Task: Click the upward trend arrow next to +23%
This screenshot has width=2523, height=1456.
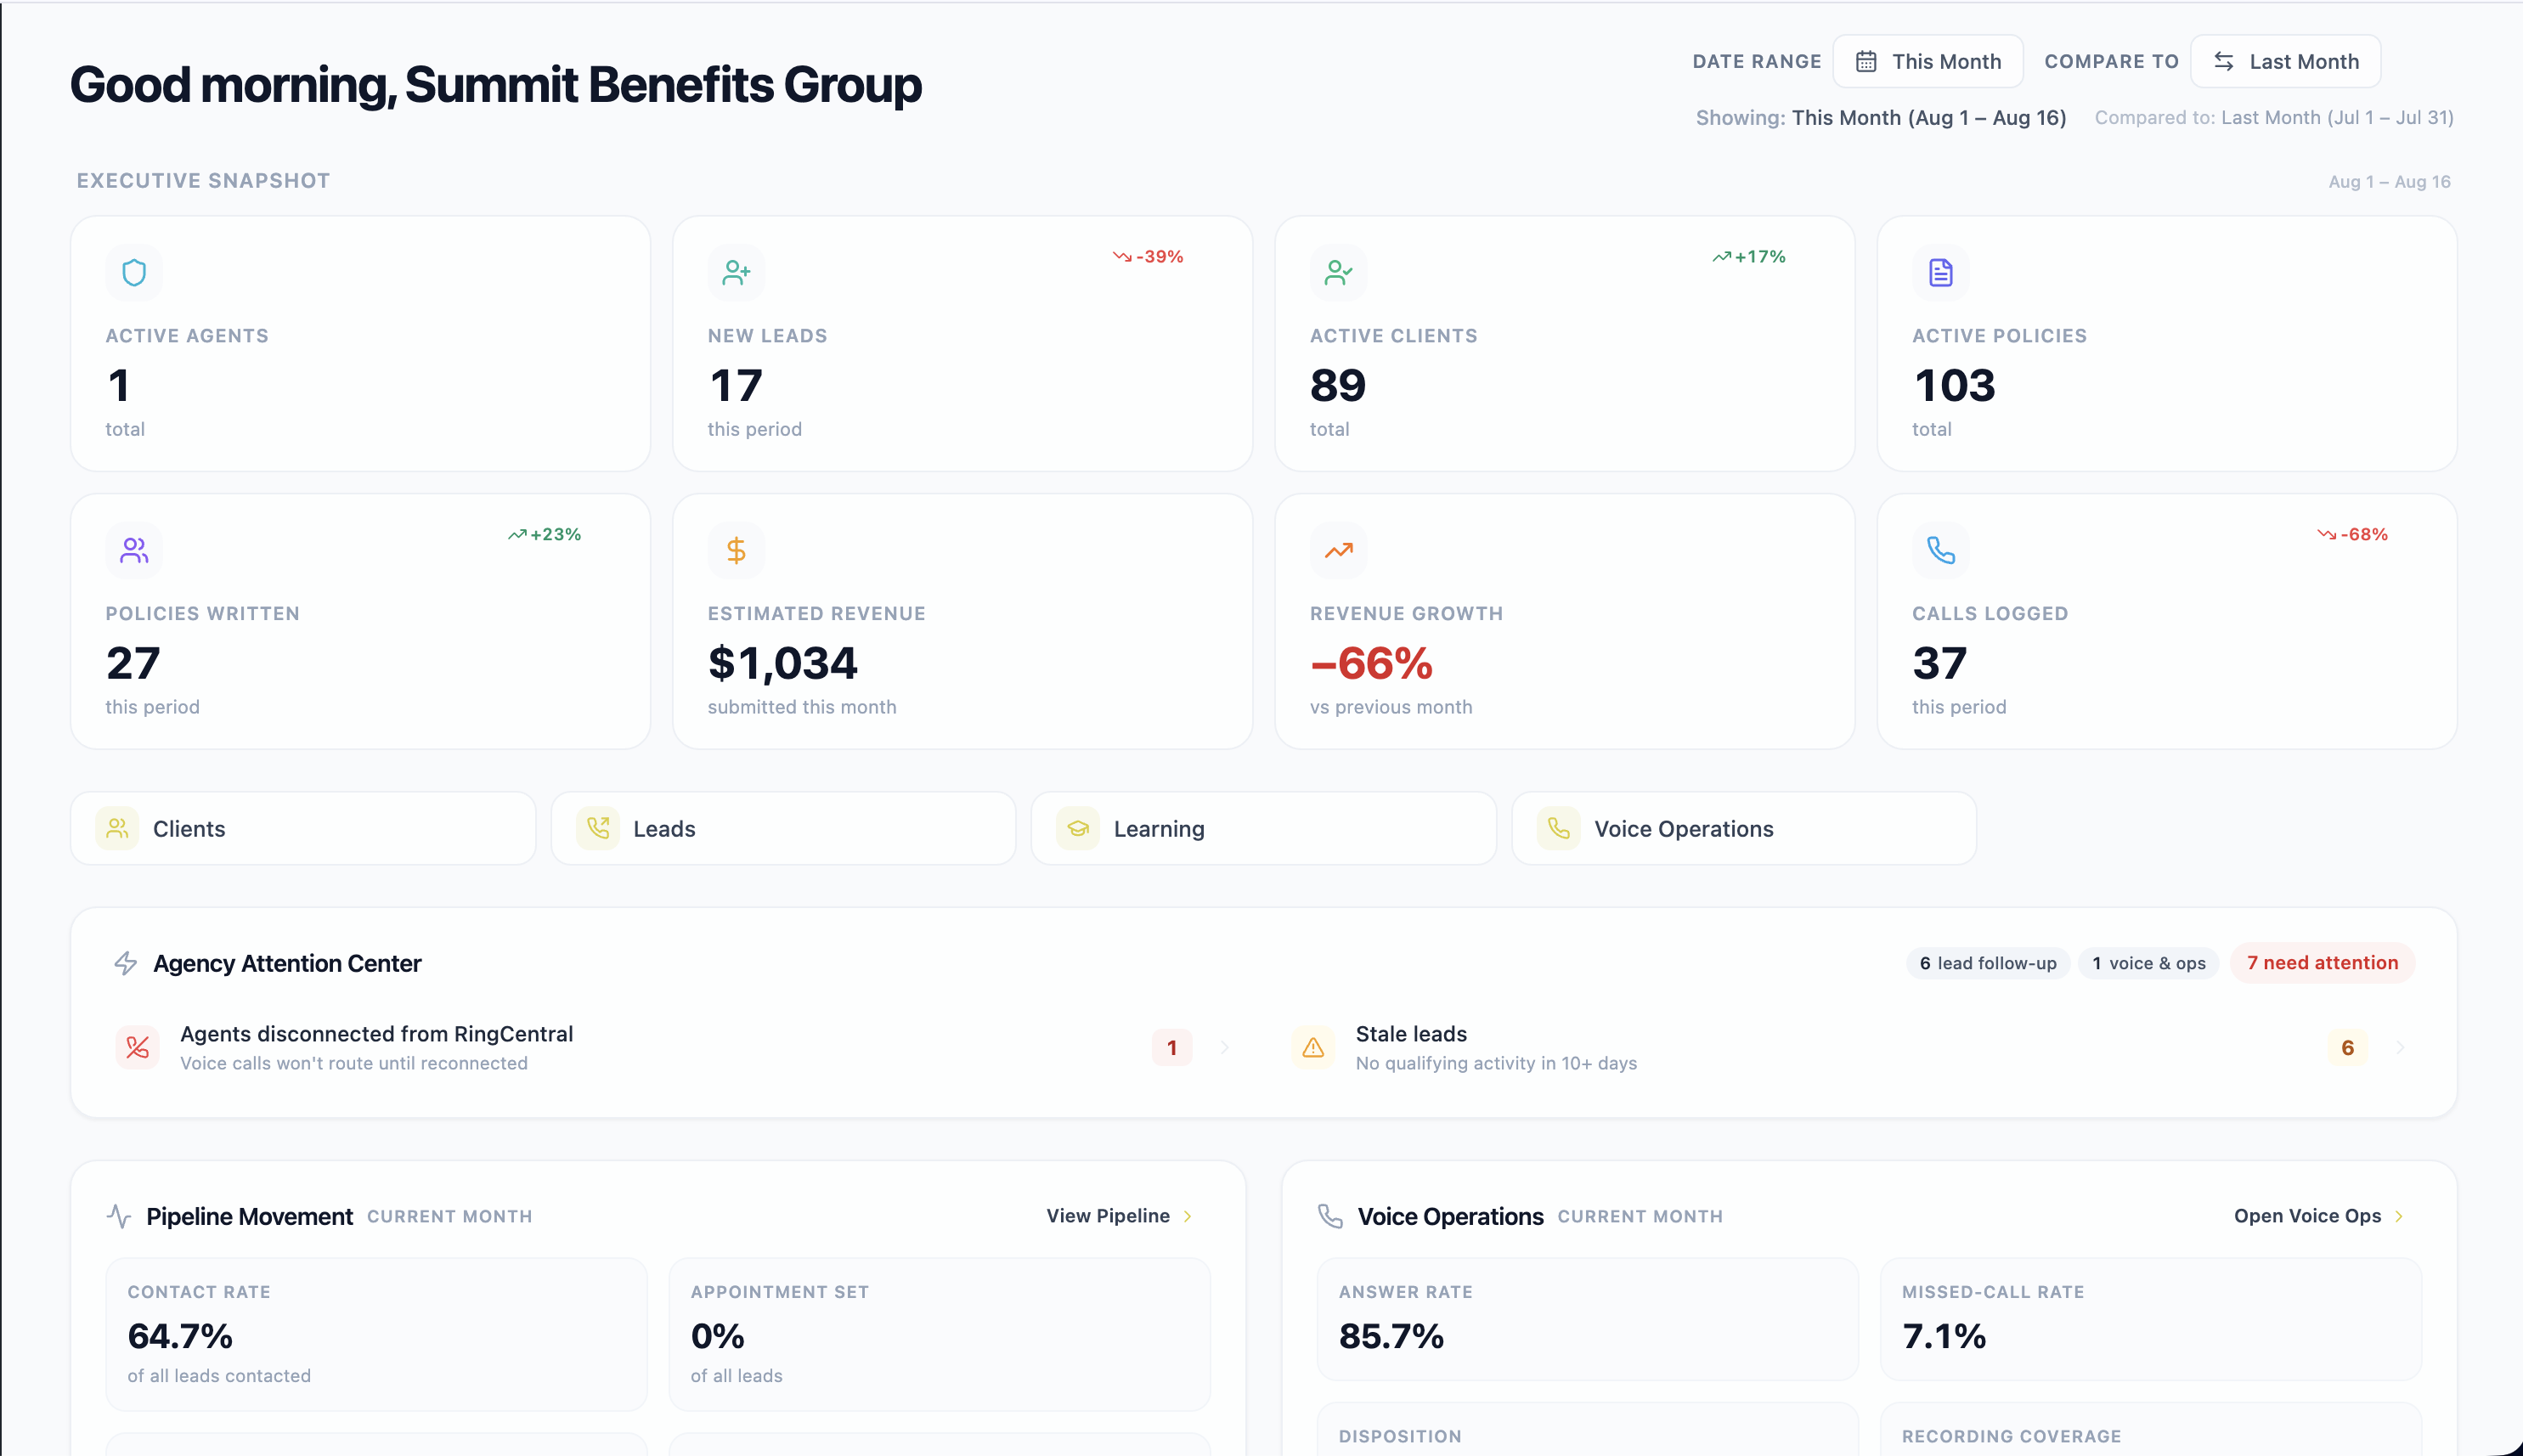Action: point(517,535)
